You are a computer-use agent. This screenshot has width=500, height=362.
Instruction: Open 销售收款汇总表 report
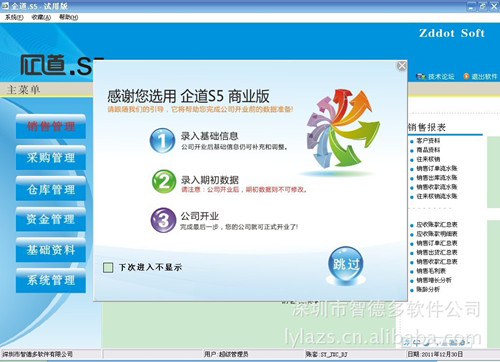click(x=437, y=262)
